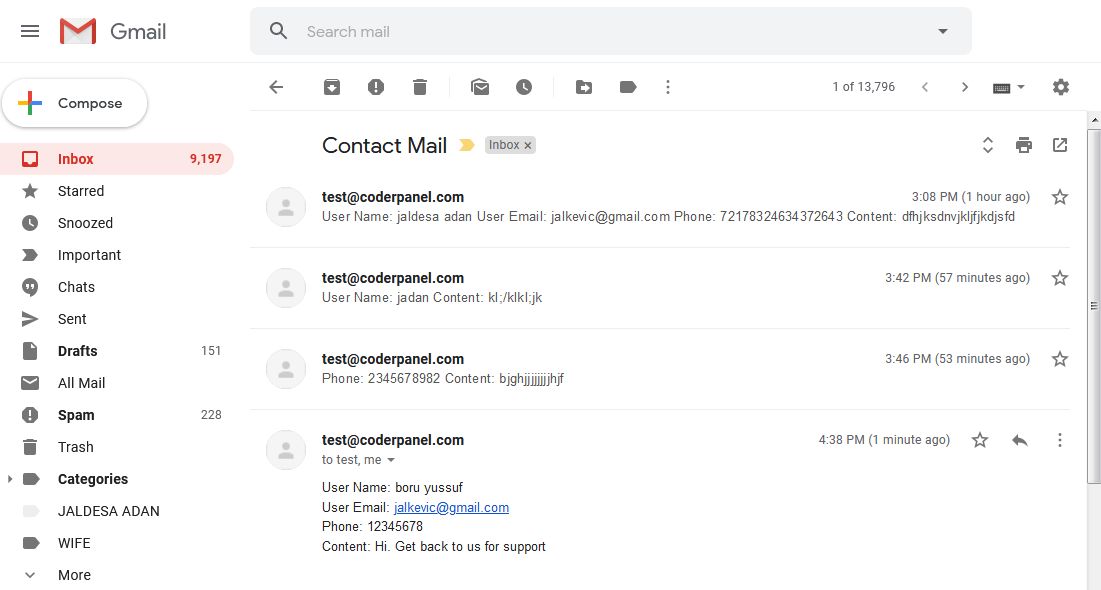Image resolution: width=1101 pixels, height=590 pixels.
Task: Star the 3:08 PM message
Action: (x=1060, y=197)
